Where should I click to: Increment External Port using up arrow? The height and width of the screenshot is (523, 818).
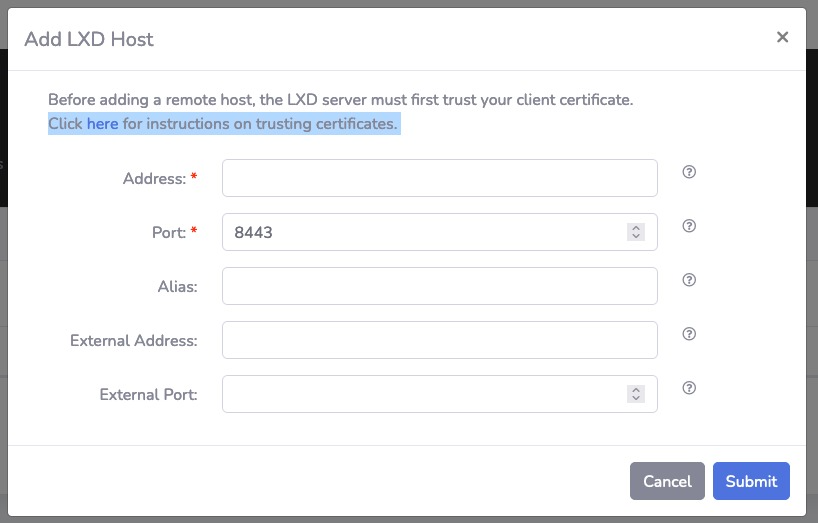[x=636, y=389]
